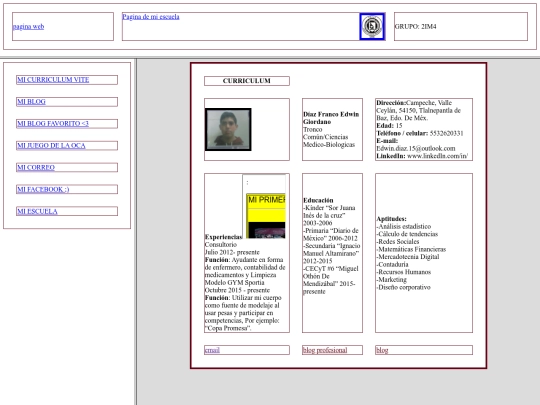Image resolution: width=540 pixels, height=405 pixels.
Task: Select 'LinkedIn: www.linkedIn.com/in/' line
Action: pyautogui.click(x=422, y=156)
